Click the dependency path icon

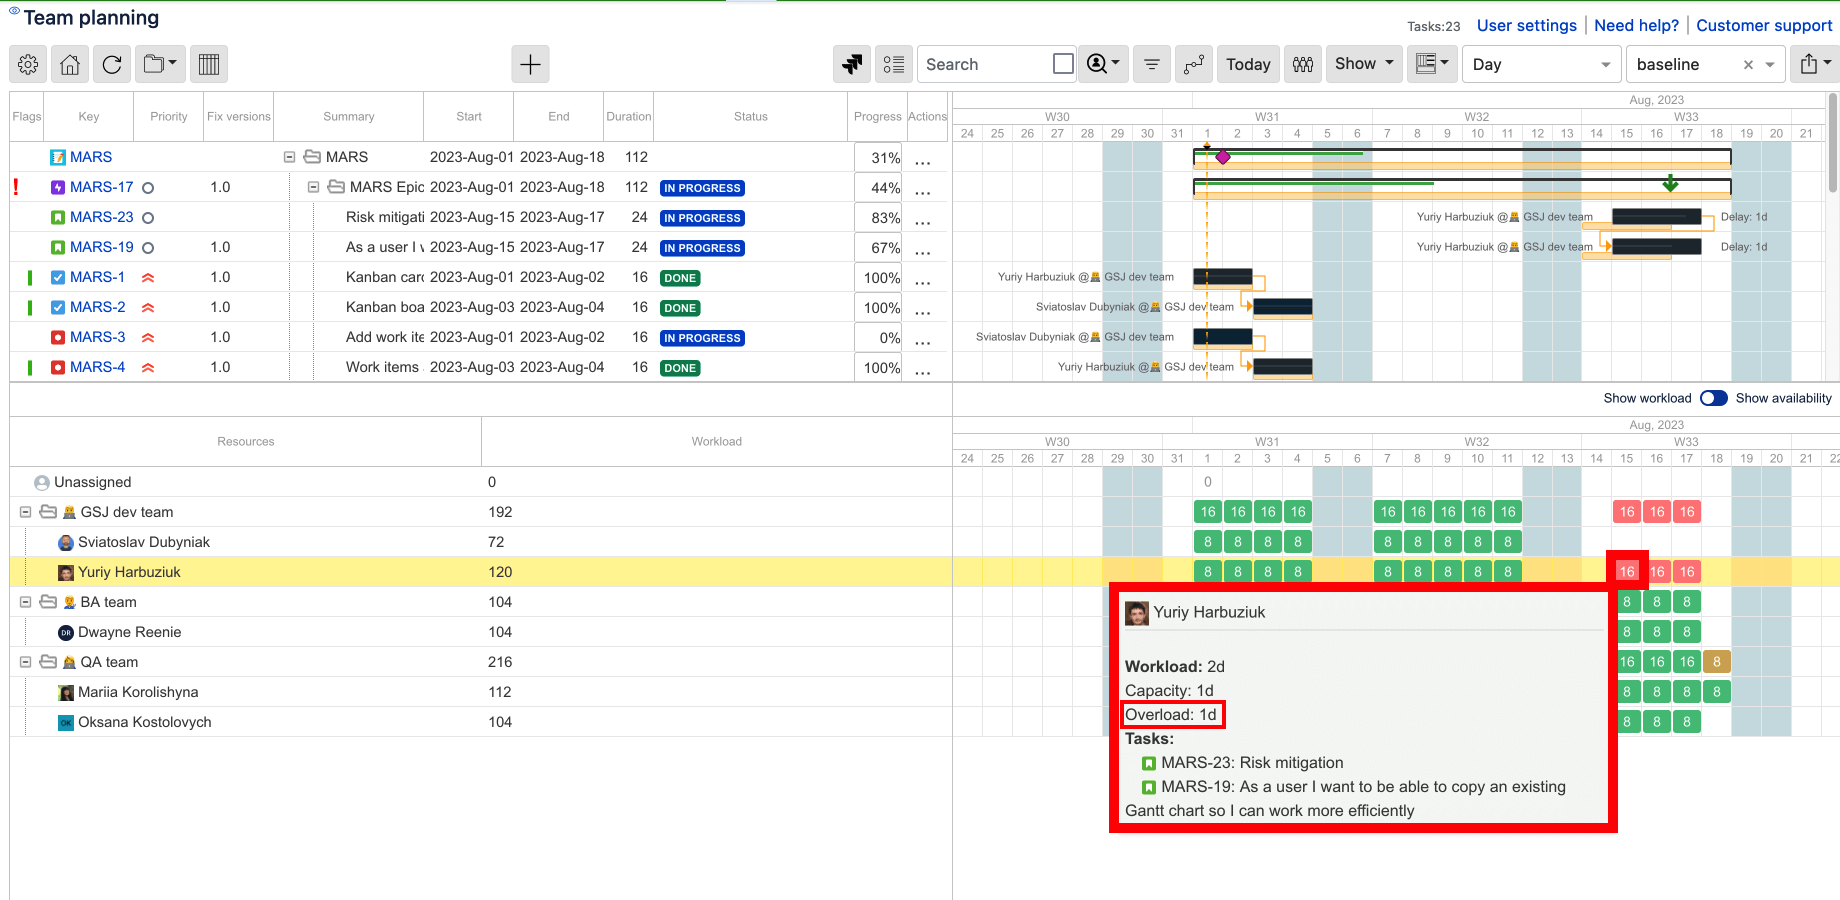1194,64
